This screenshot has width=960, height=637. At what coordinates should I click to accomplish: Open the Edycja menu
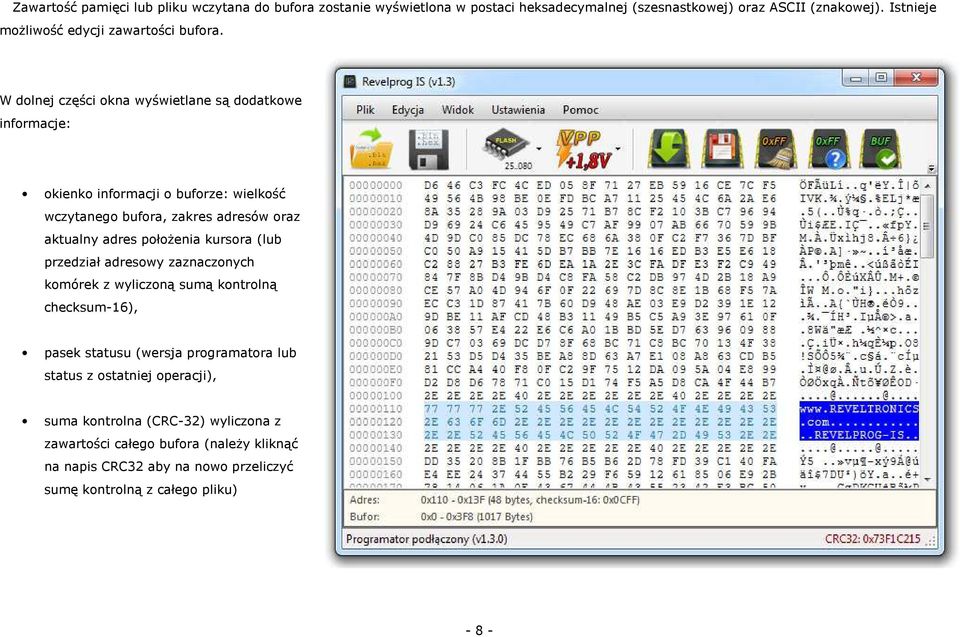pos(408,110)
